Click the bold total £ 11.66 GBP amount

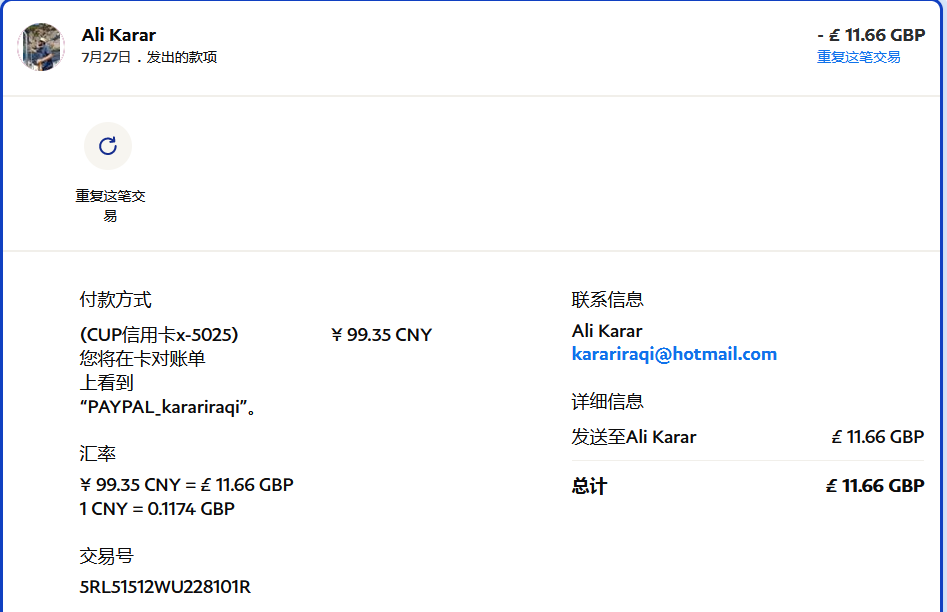875,486
